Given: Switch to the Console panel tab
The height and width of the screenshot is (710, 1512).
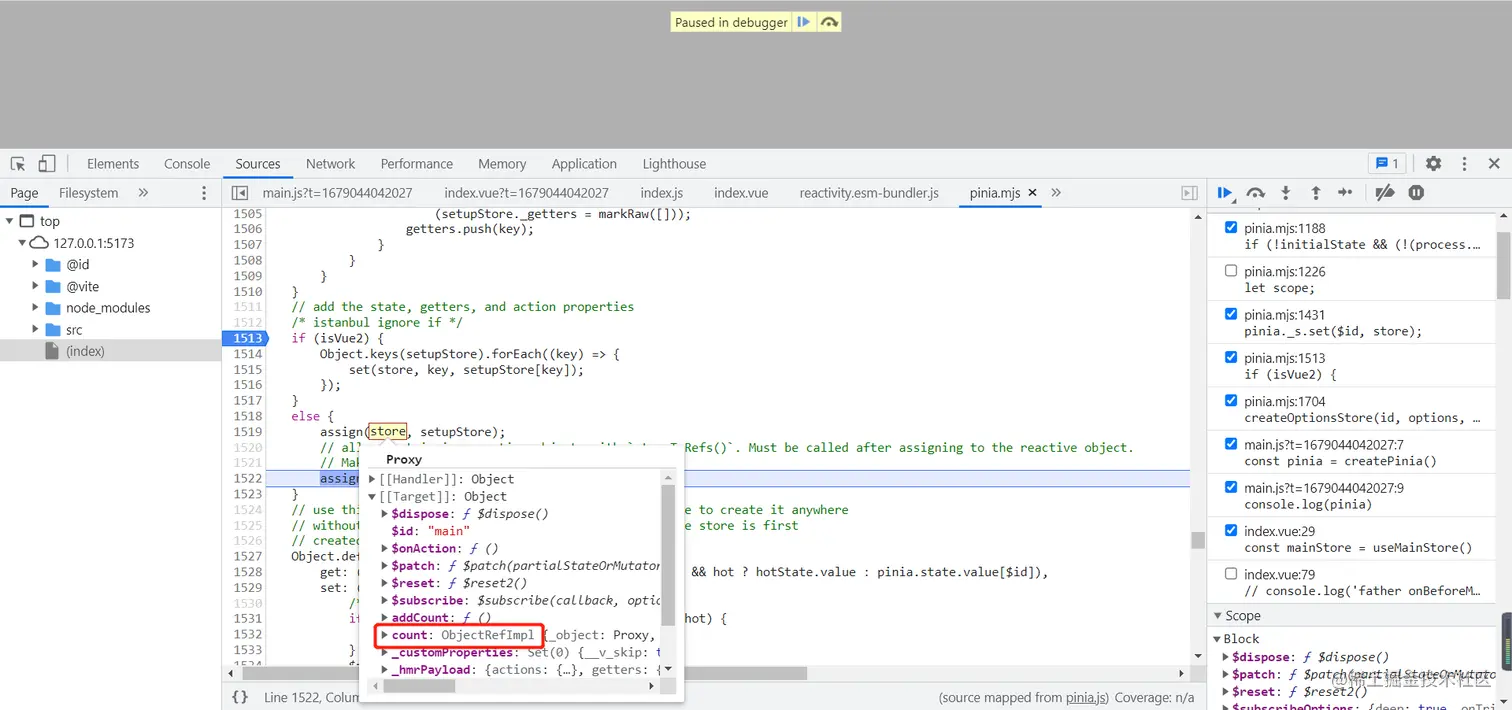Looking at the screenshot, I should coord(187,164).
